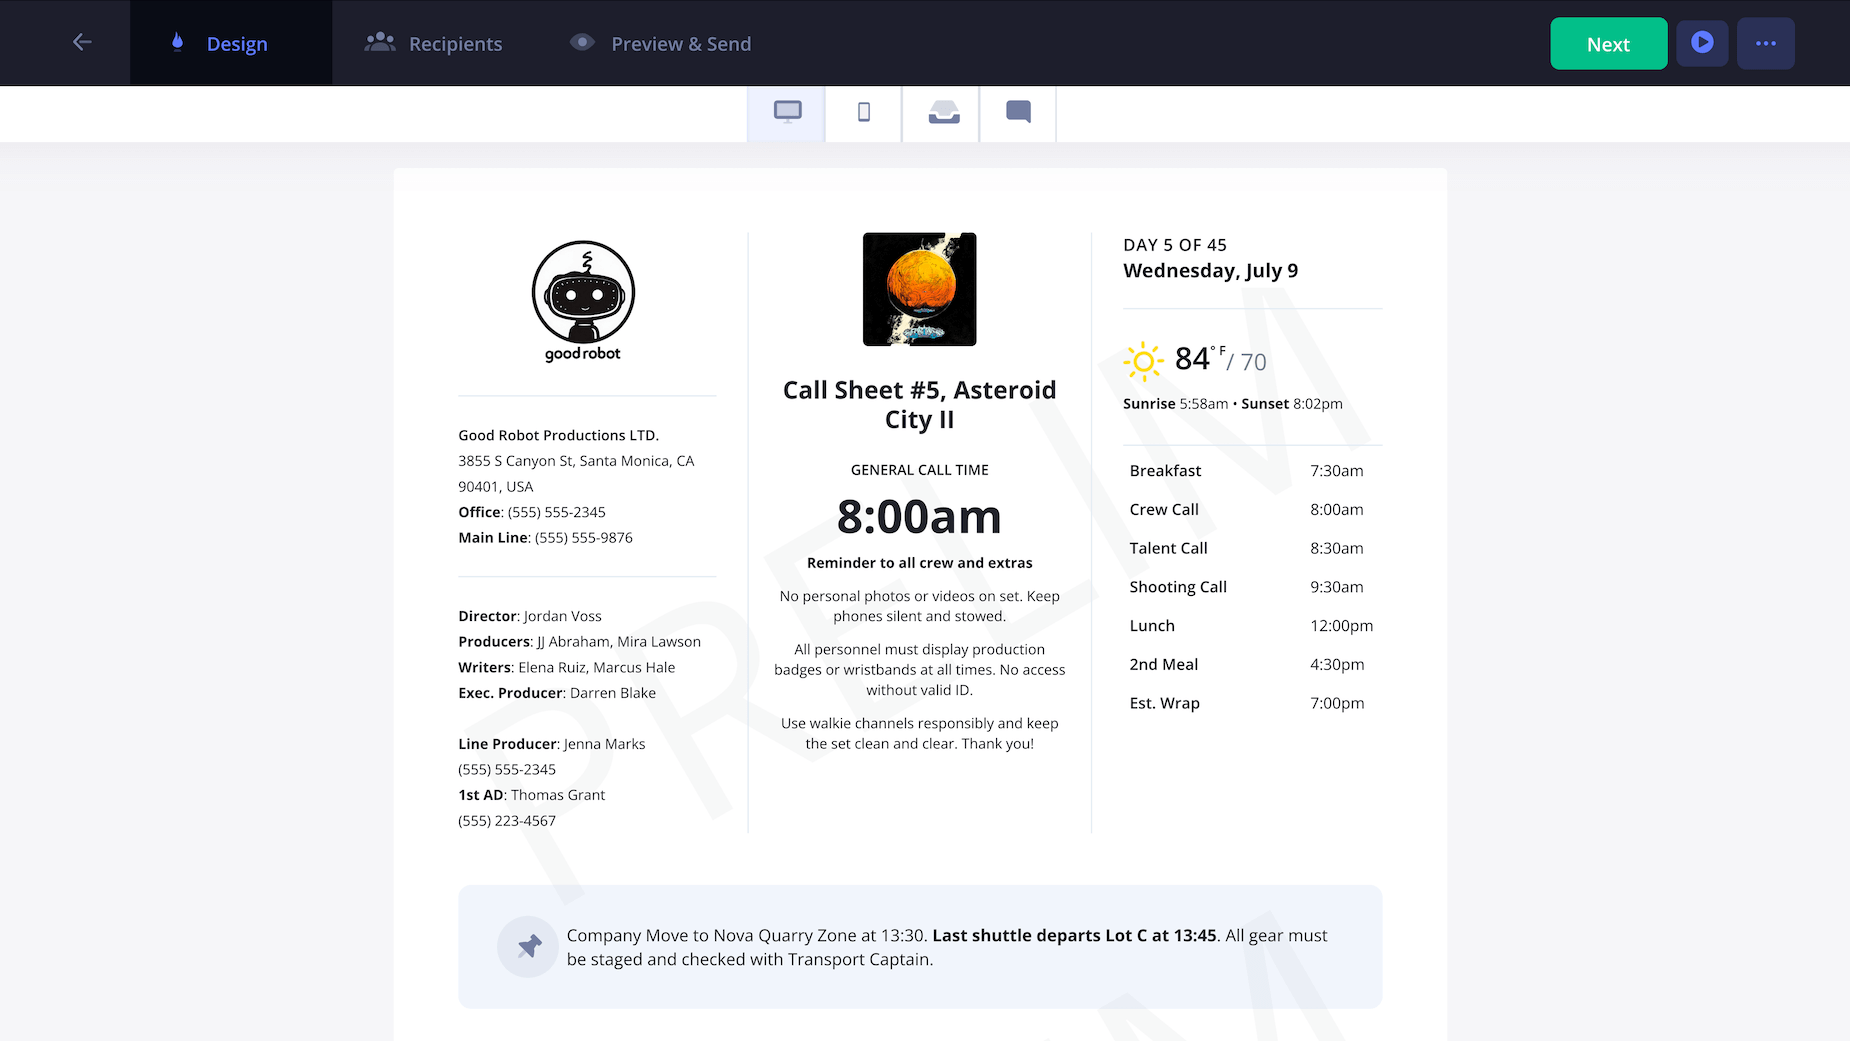This screenshot has width=1850, height=1041.
Task: Open the Preview & Send tab
Action: pos(661,44)
